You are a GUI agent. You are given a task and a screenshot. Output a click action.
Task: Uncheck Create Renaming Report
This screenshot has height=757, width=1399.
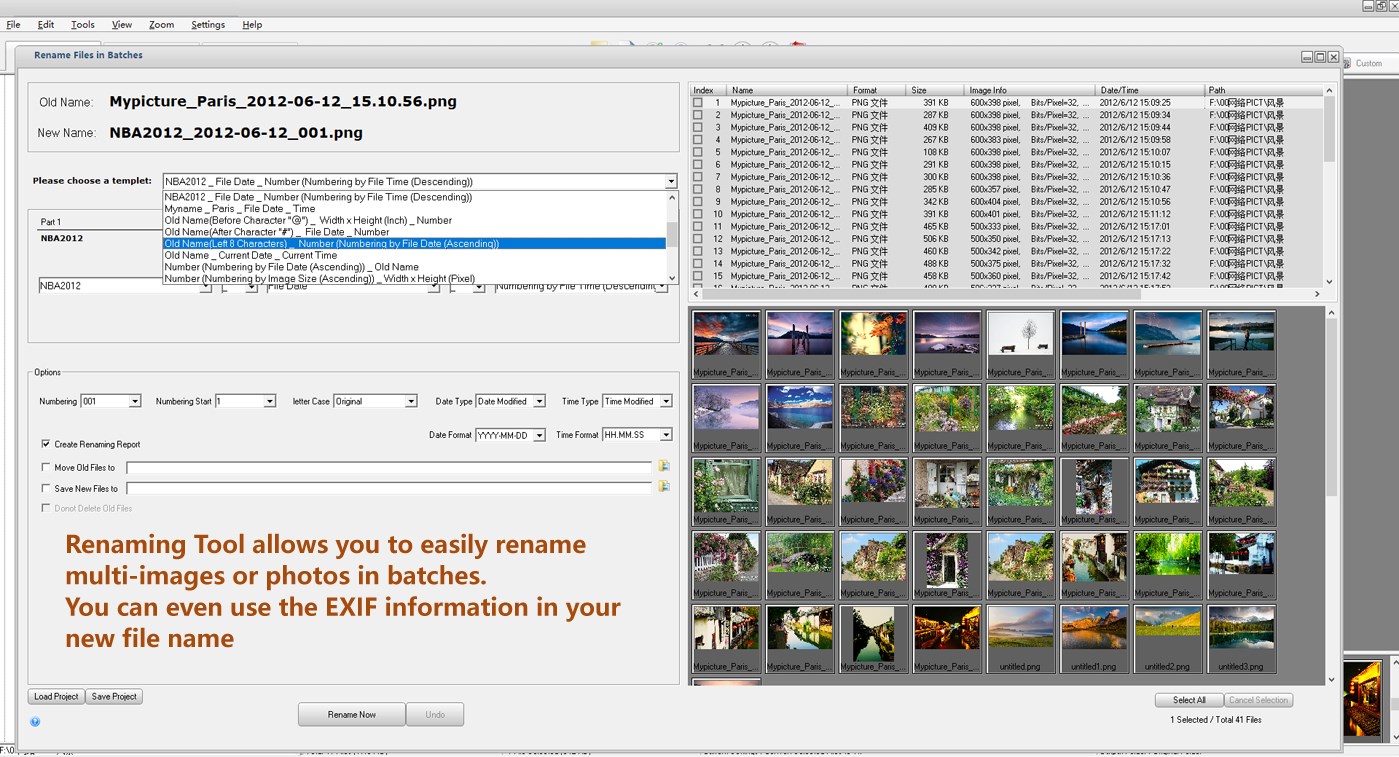pos(45,444)
